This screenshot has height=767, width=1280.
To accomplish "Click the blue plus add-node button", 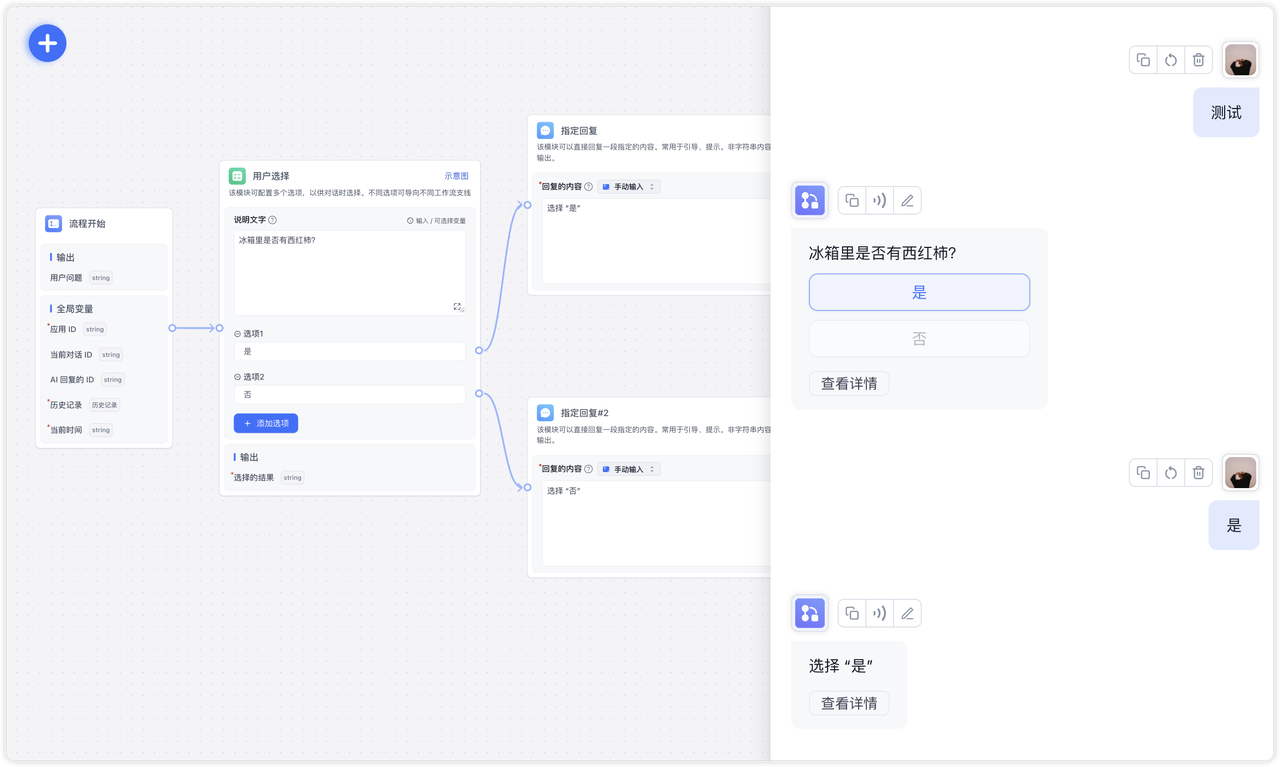I will (x=47, y=43).
